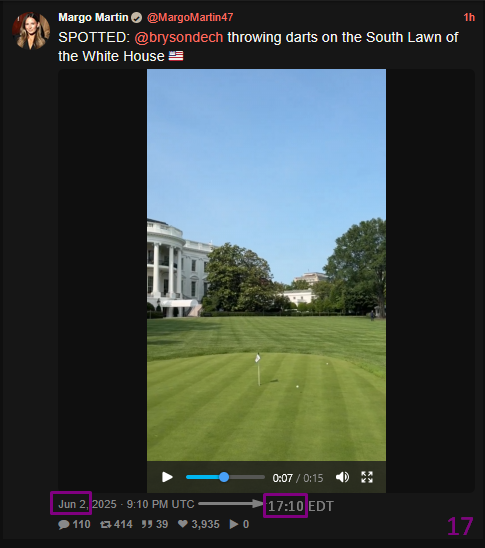Click the verified badge next to Margo Martin
Viewport: 485px width, 548px height.
click(x=137, y=18)
